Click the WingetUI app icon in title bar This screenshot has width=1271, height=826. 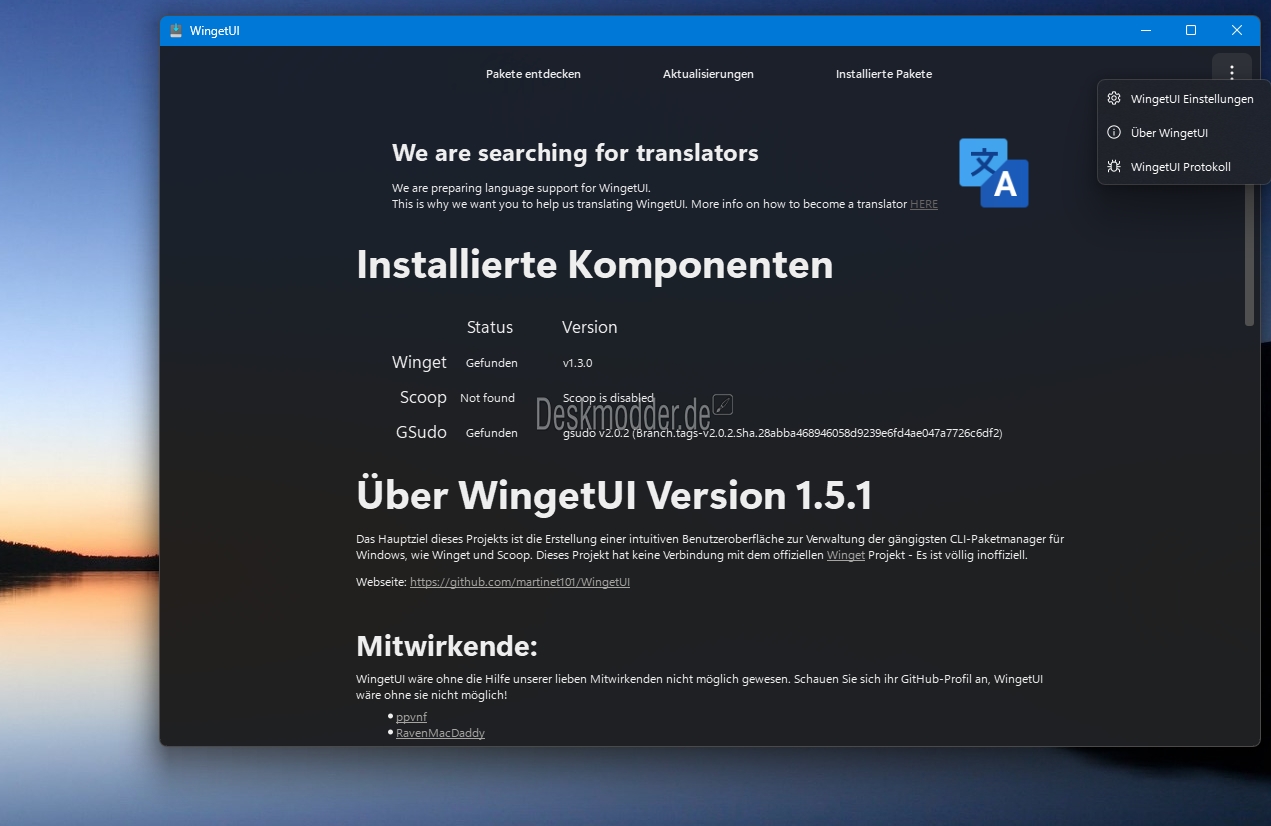coord(176,31)
